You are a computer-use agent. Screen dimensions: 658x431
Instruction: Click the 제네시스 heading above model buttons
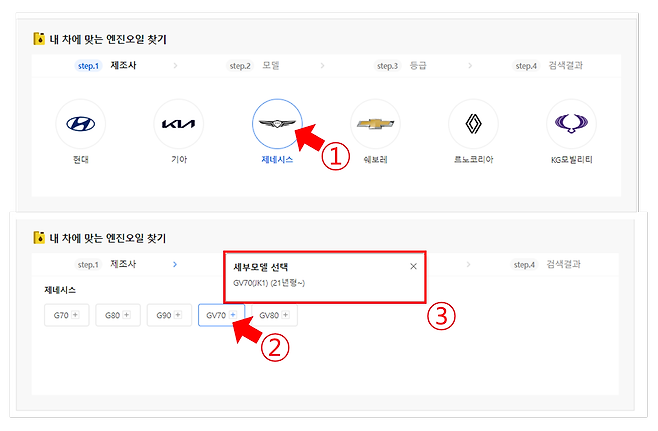coord(60,290)
